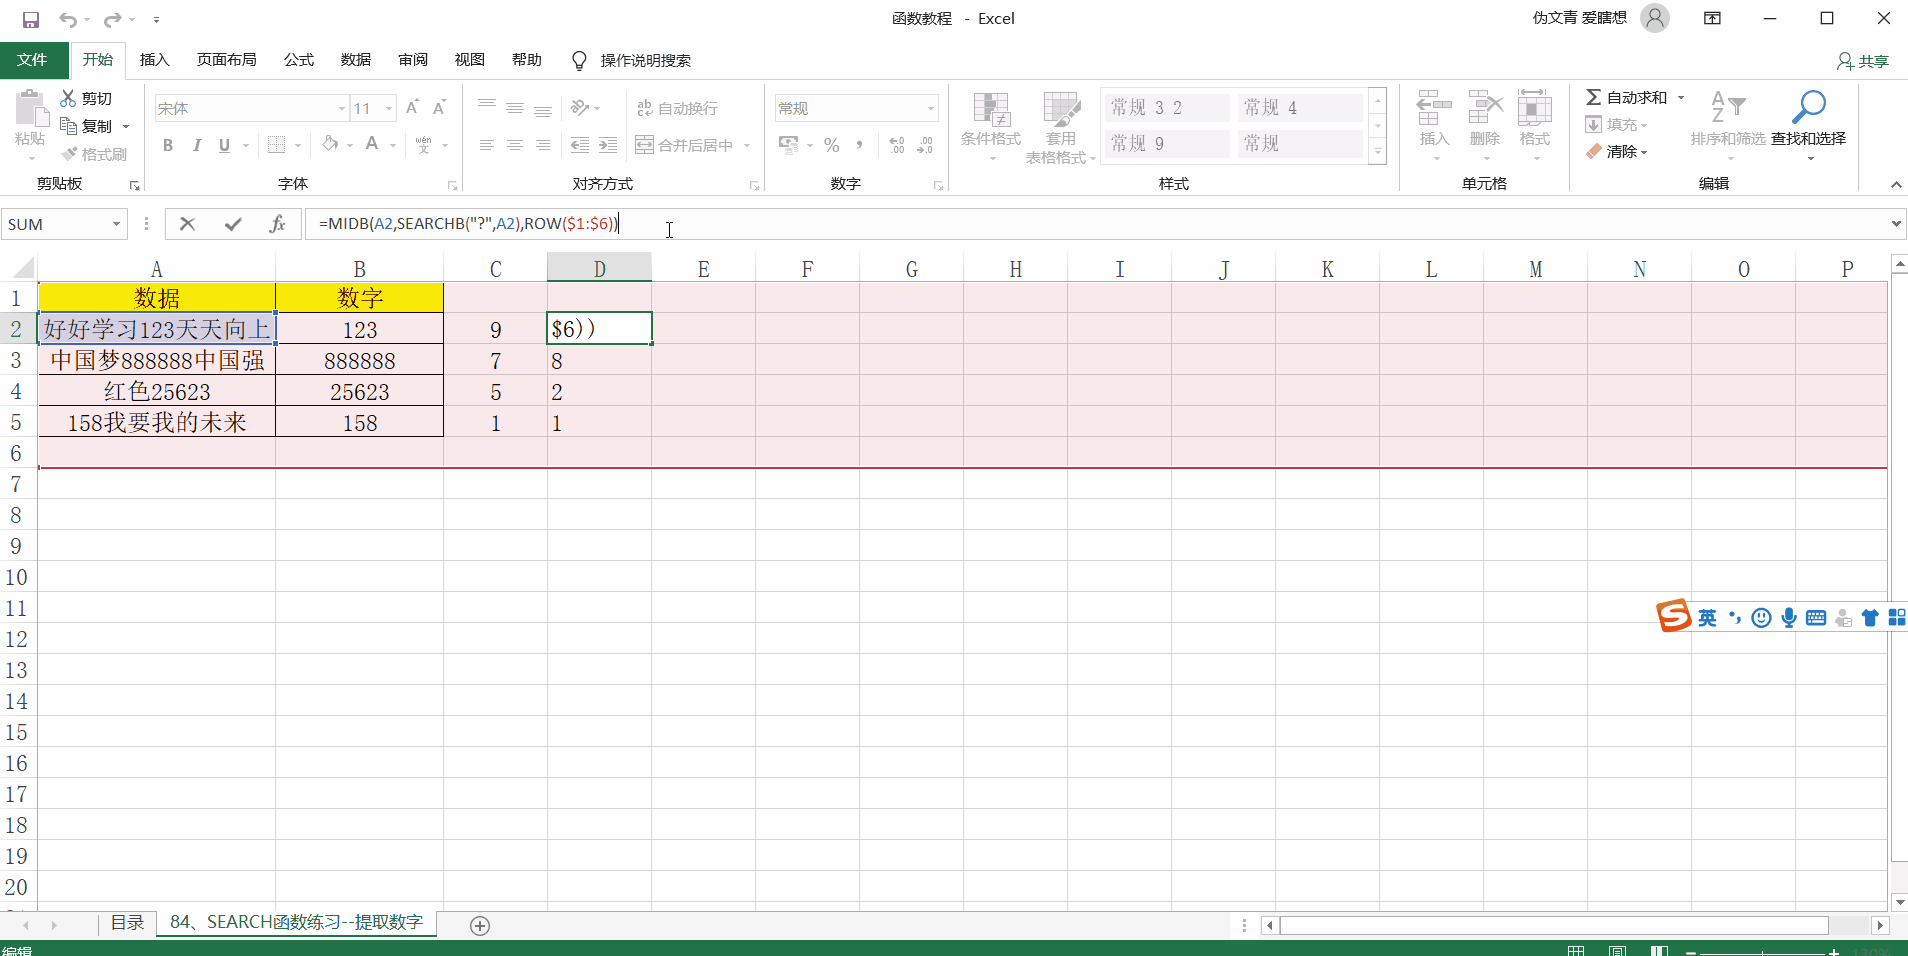Add a new worksheet with the plus button
Viewport: 1908px width, 956px height.
pos(480,926)
